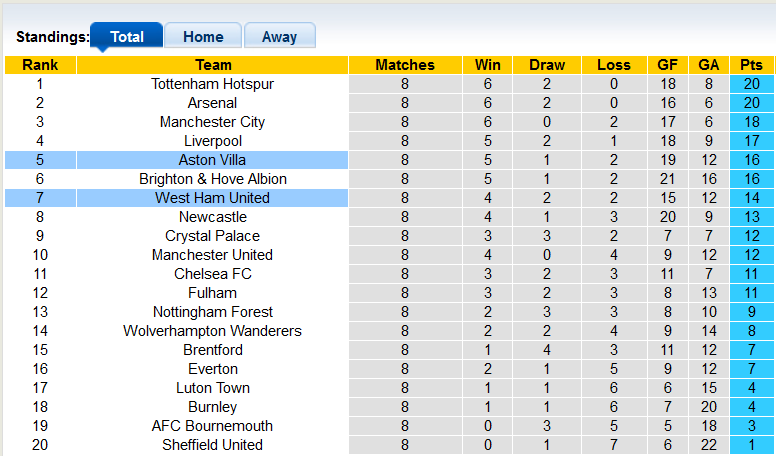
Task: Click Brighton & Hove Albion
Action: (212, 179)
